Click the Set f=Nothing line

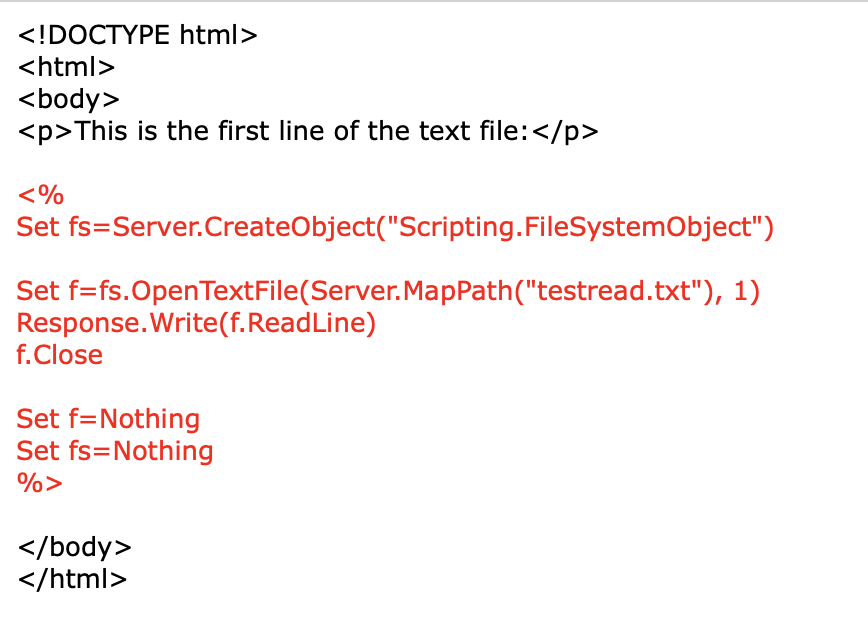pyautogui.click(x=108, y=419)
